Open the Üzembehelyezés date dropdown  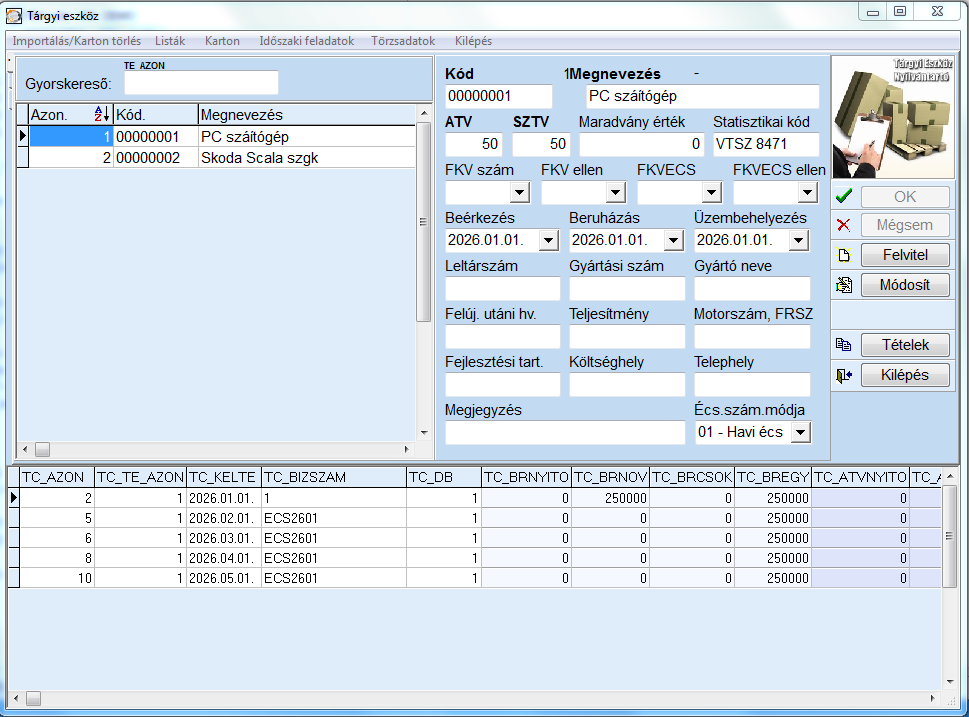coord(798,240)
